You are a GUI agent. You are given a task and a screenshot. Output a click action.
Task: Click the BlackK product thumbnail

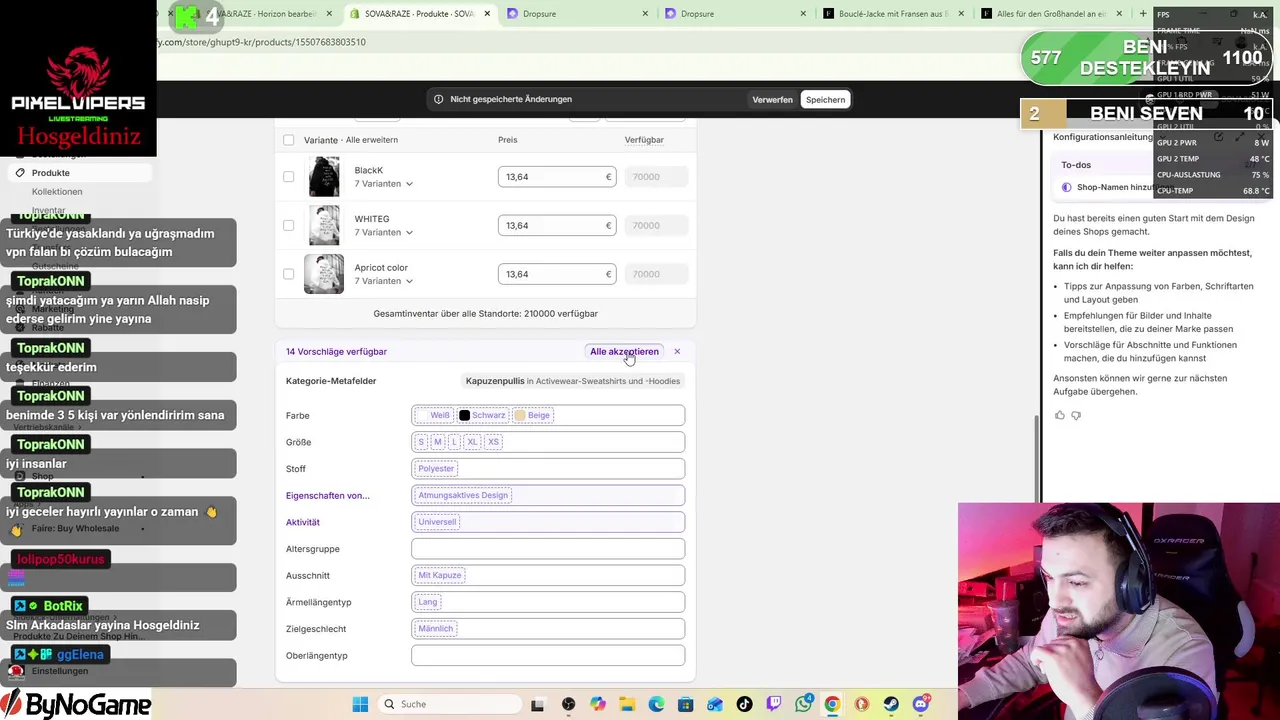(x=324, y=176)
